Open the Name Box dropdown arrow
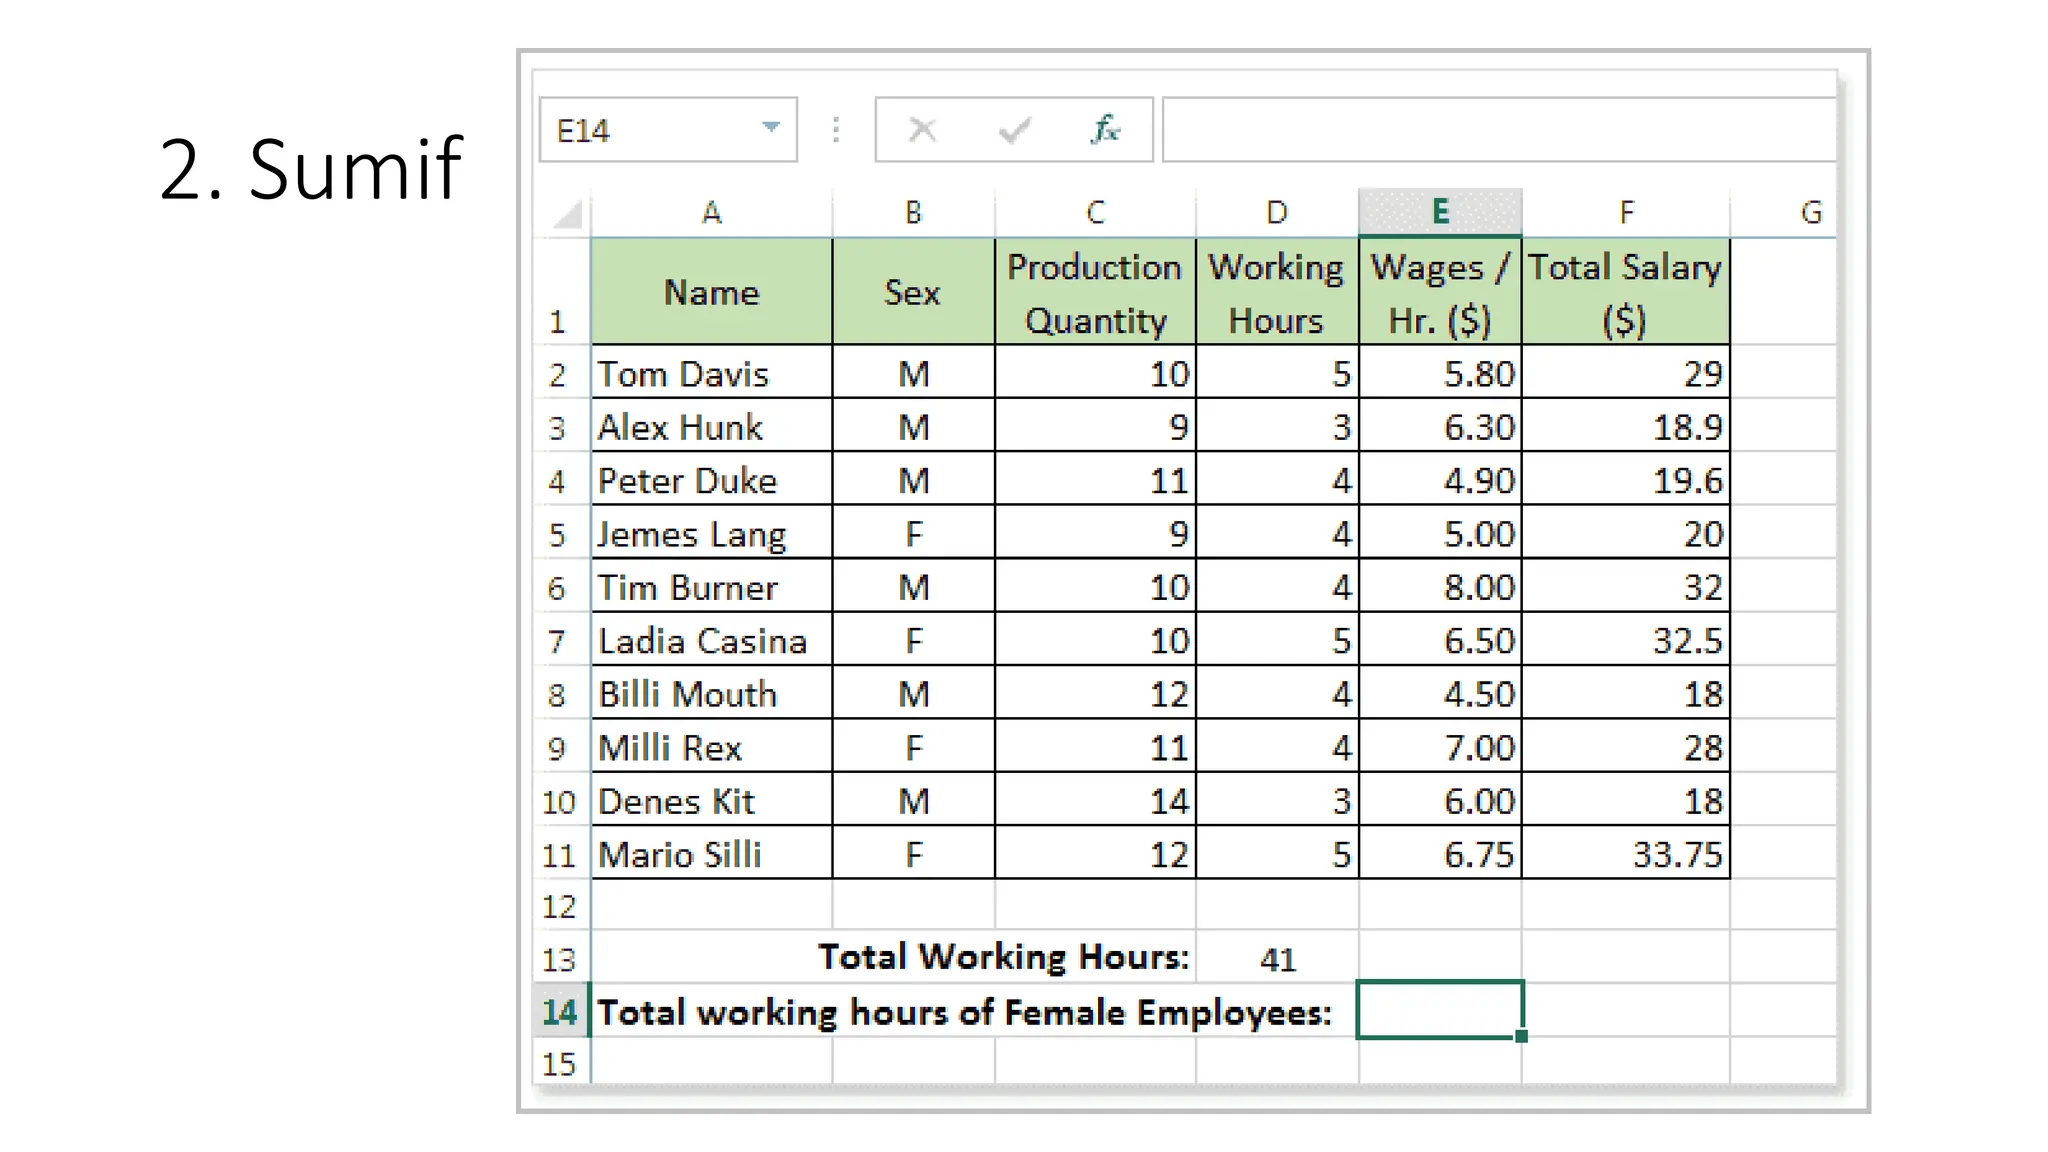The image size is (2048, 1152). pos(770,128)
